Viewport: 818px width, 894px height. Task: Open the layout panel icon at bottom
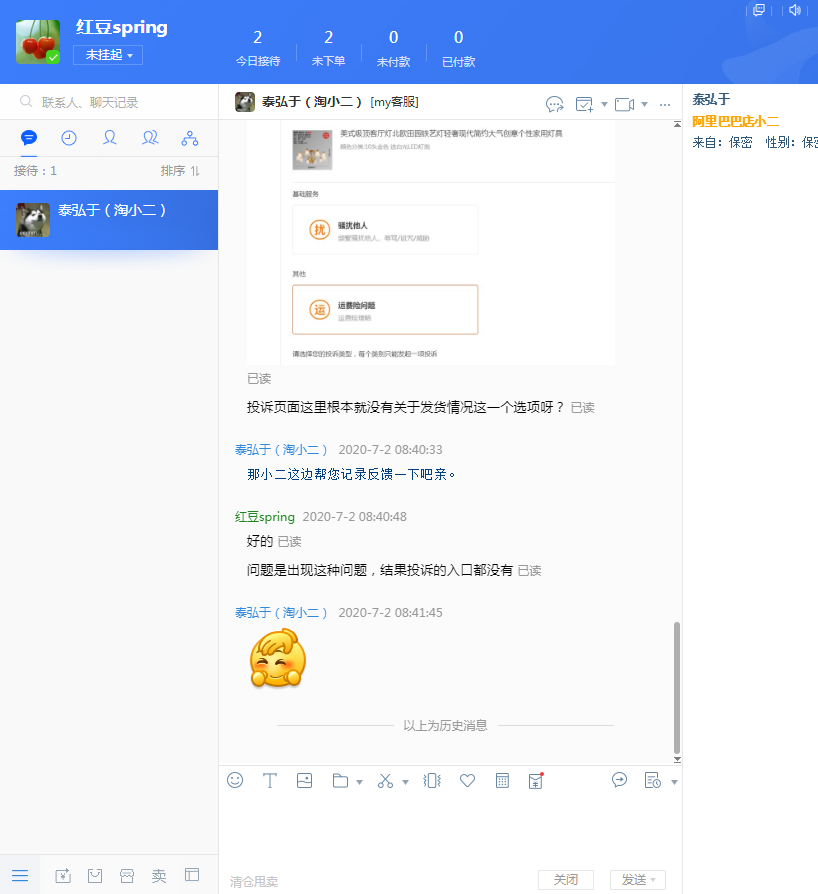click(x=192, y=875)
